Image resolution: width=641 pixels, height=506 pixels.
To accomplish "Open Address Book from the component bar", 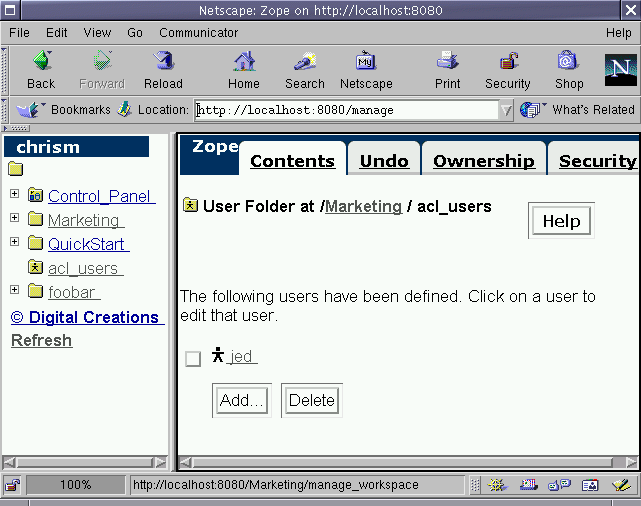I will (x=590, y=485).
